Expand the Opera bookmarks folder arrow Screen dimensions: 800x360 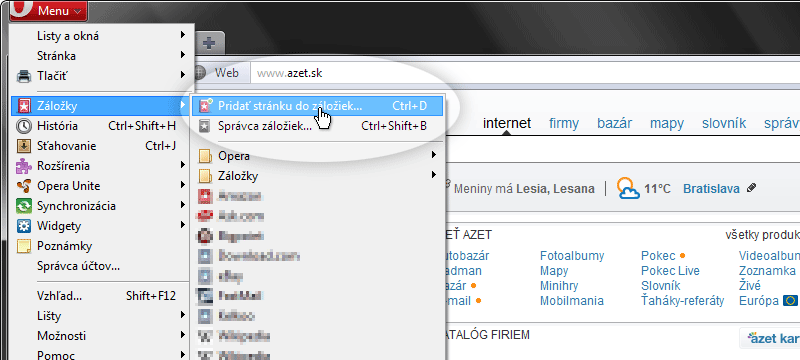pyautogui.click(x=434, y=155)
